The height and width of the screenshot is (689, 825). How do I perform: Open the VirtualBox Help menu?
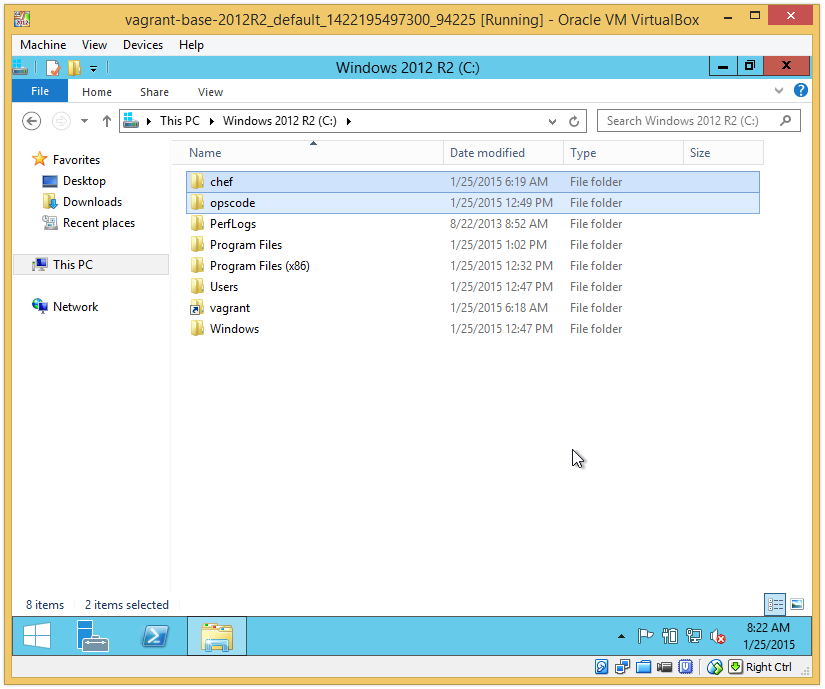[191, 45]
